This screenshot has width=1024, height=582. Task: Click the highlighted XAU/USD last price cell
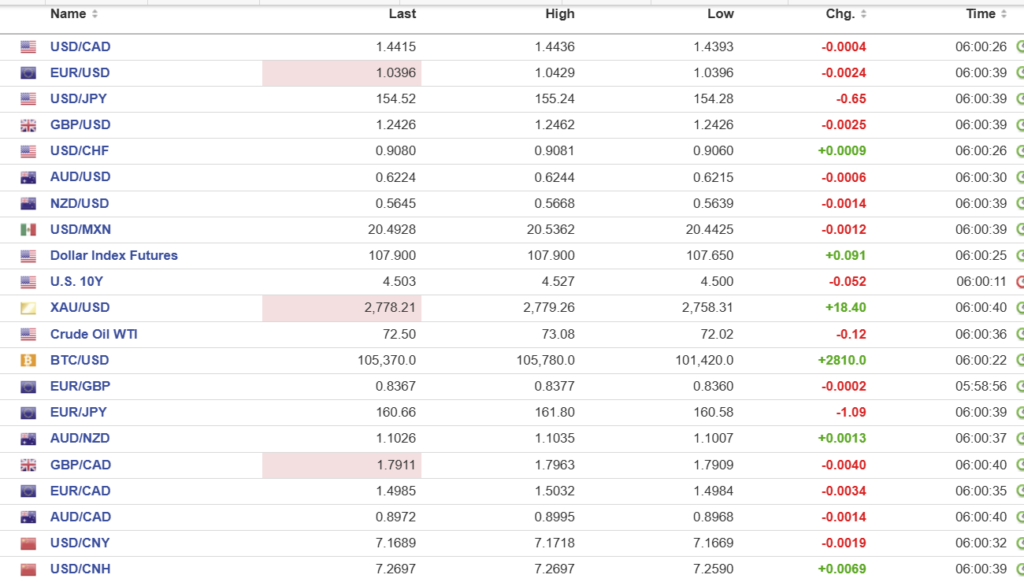click(342, 308)
